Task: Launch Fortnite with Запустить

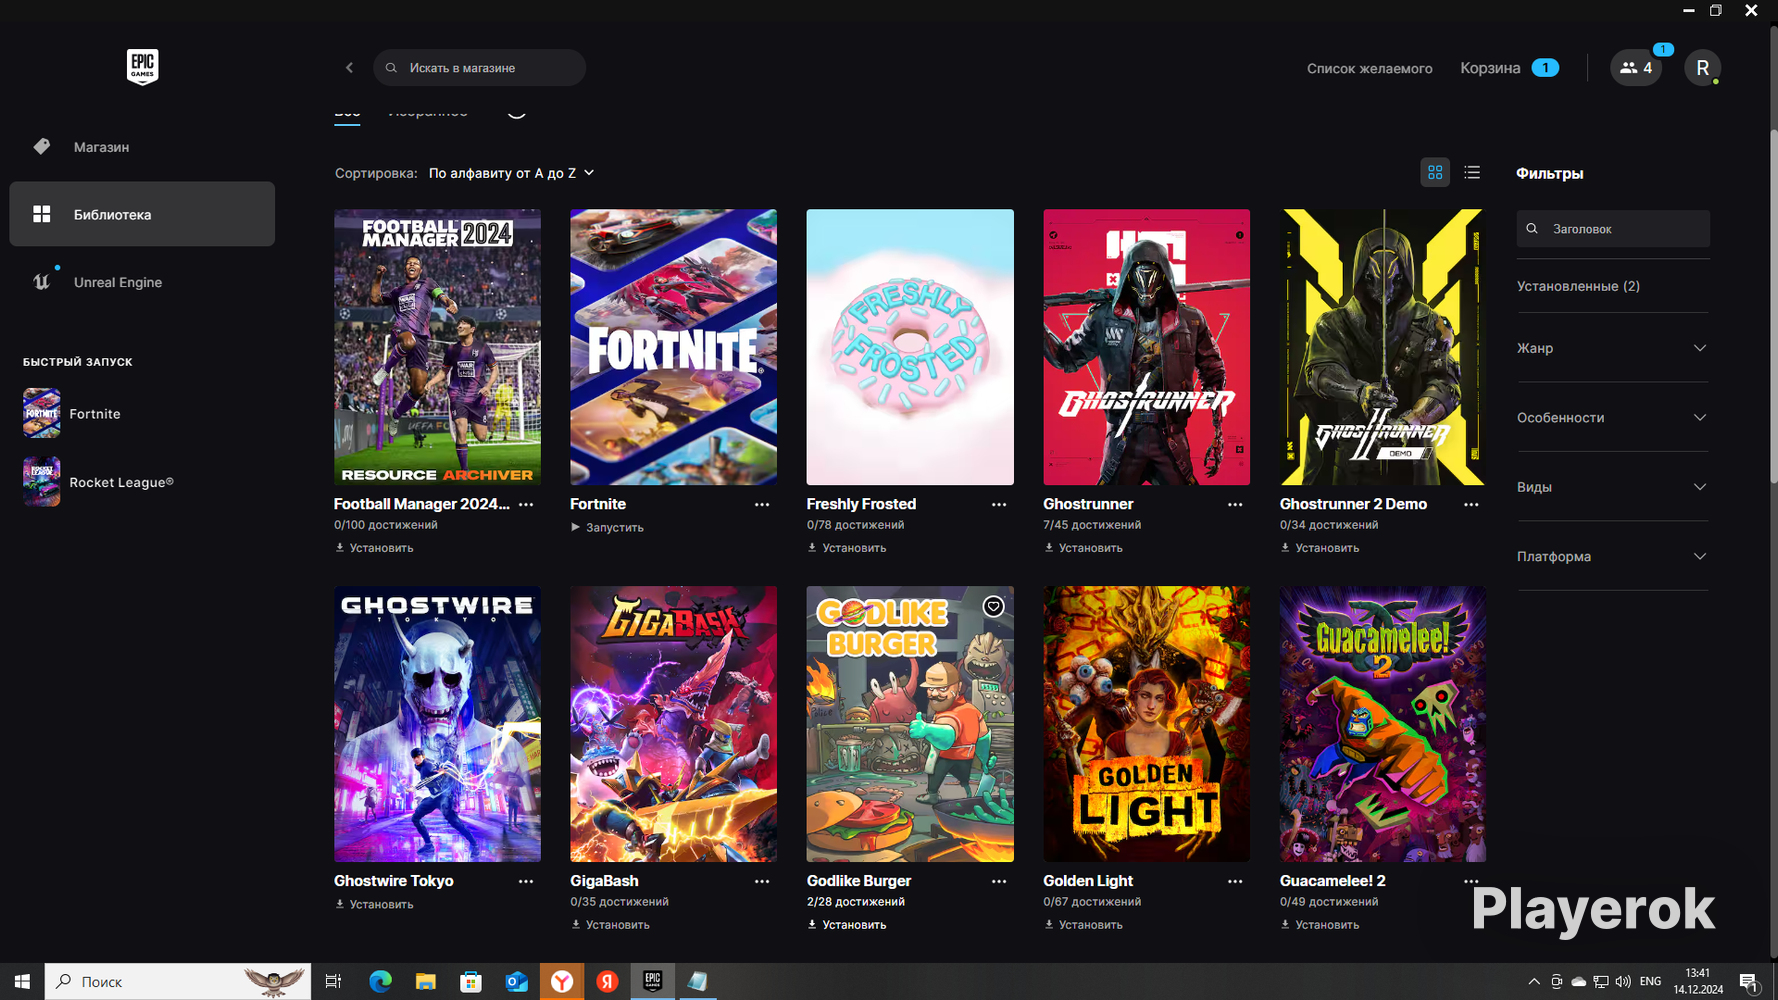Action: pos(607,527)
